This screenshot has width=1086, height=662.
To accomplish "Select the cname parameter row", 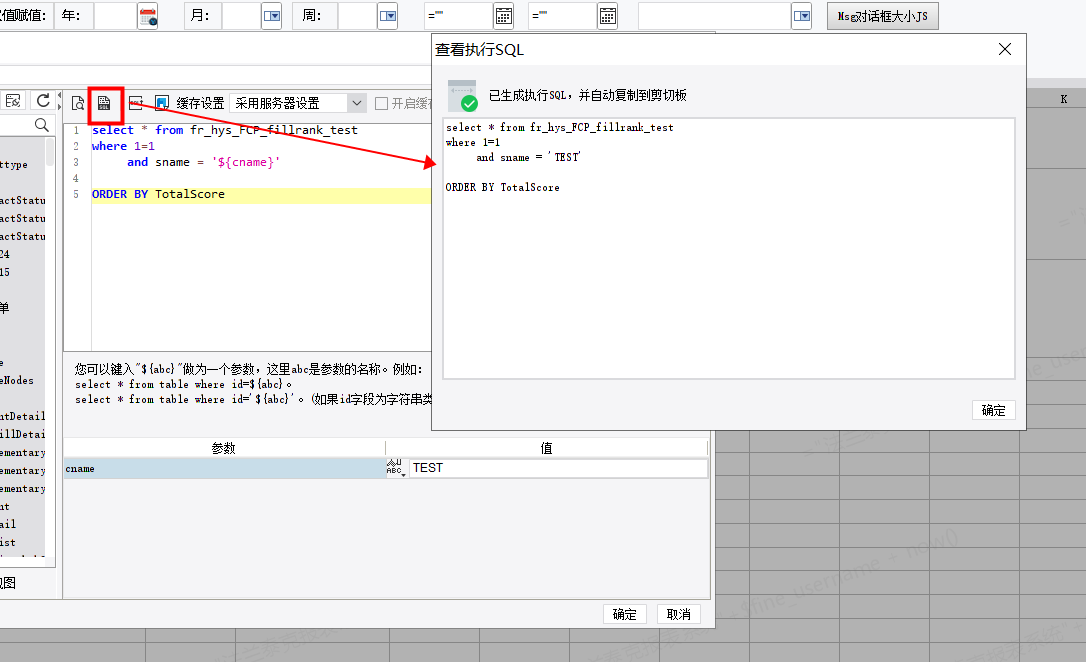I will tap(224, 469).
